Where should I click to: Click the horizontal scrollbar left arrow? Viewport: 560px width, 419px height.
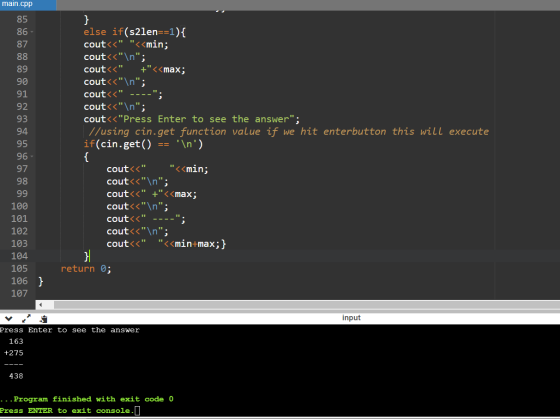pyautogui.click(x=41, y=305)
